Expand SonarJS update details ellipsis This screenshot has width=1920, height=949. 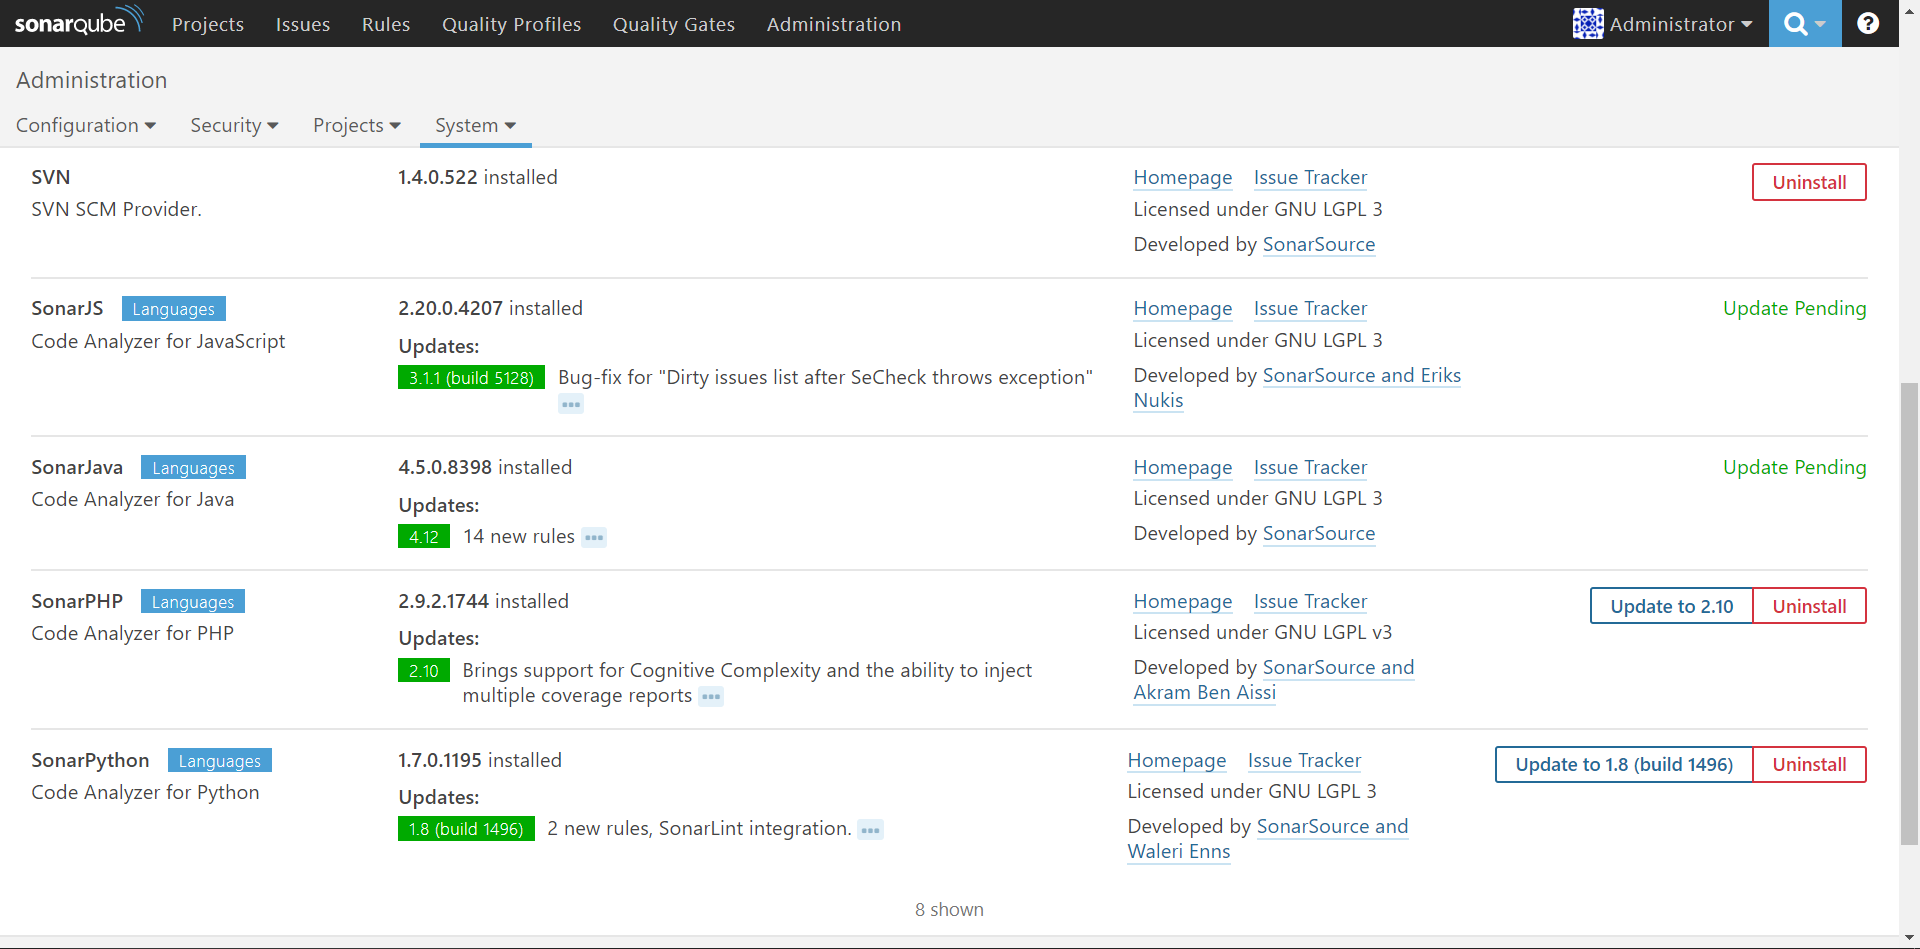point(571,405)
